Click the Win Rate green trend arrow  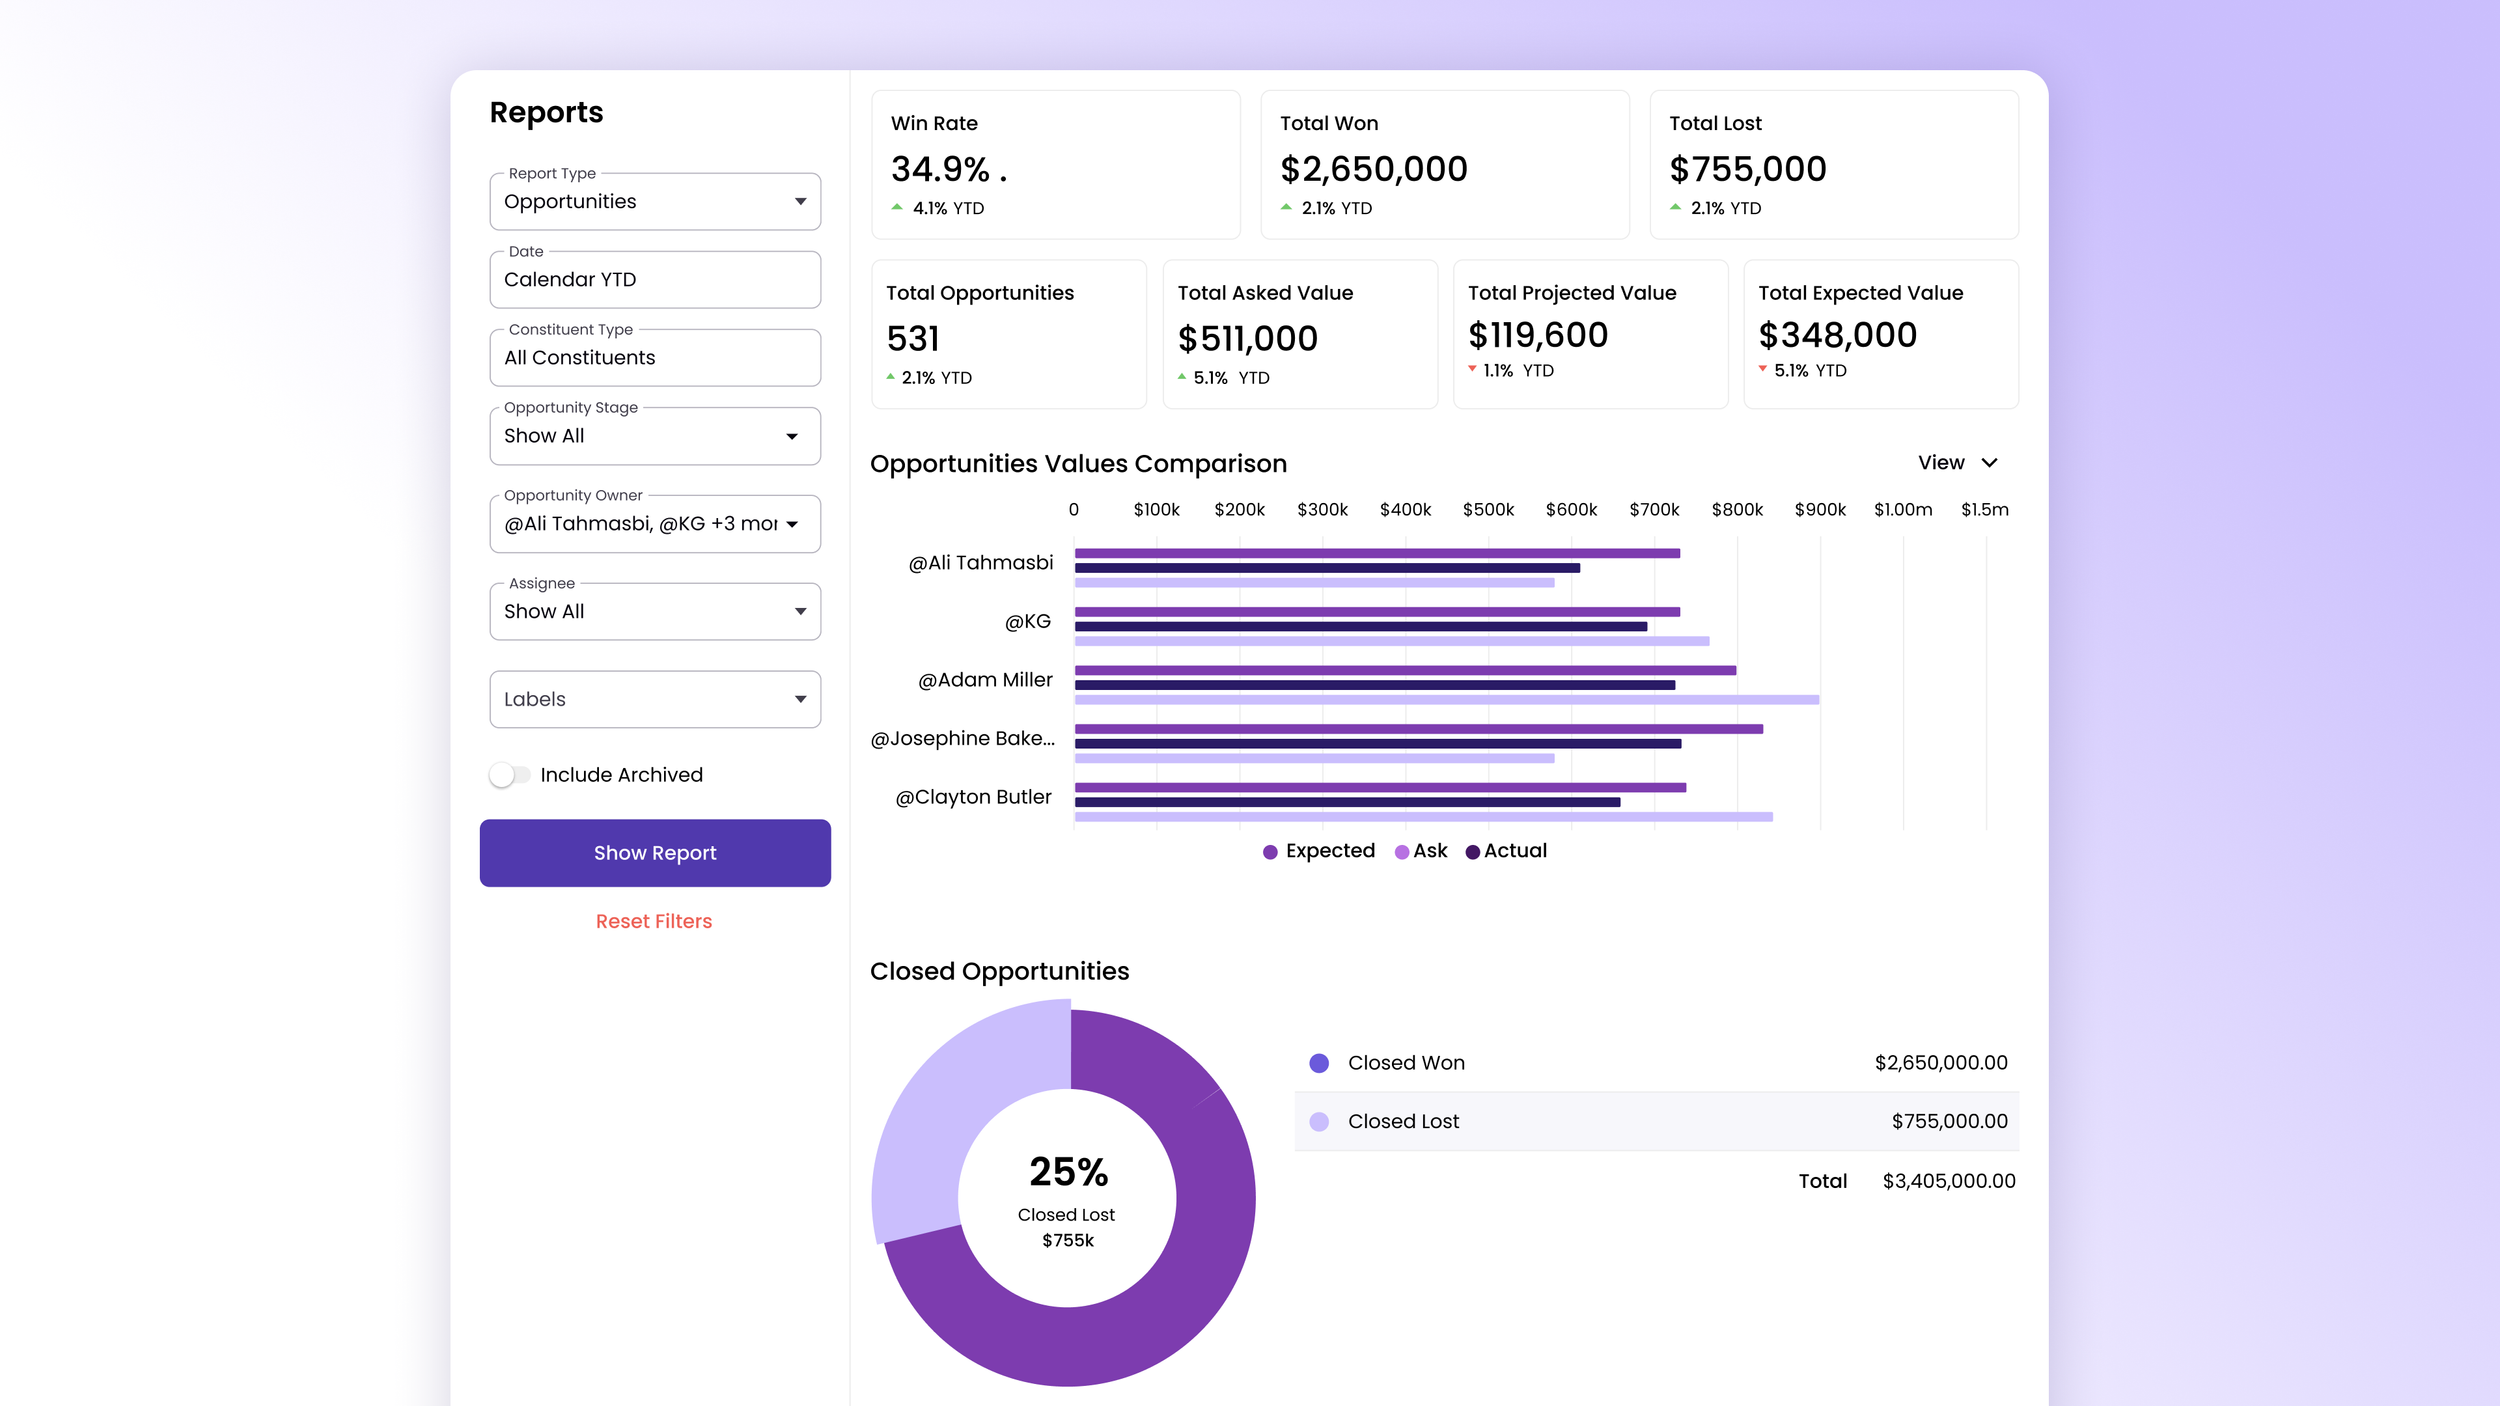point(897,208)
